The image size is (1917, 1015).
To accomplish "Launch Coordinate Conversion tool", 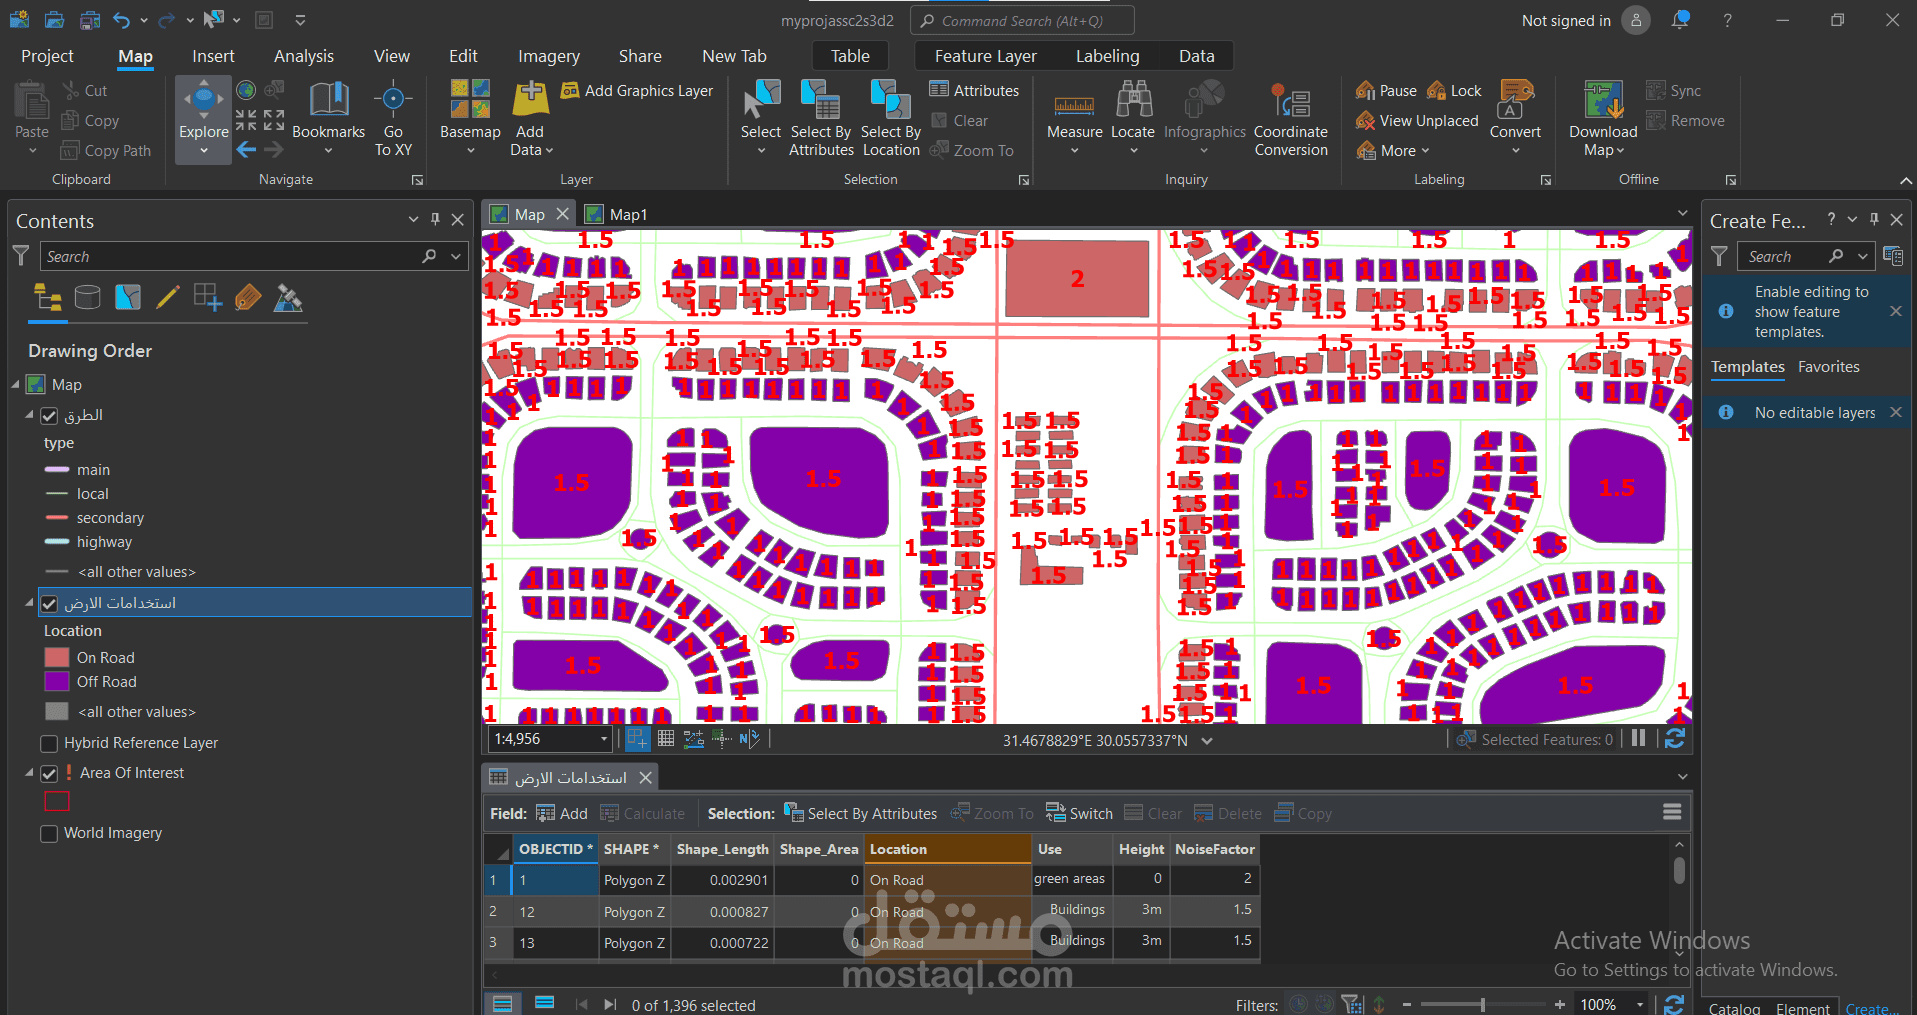I will [1291, 110].
